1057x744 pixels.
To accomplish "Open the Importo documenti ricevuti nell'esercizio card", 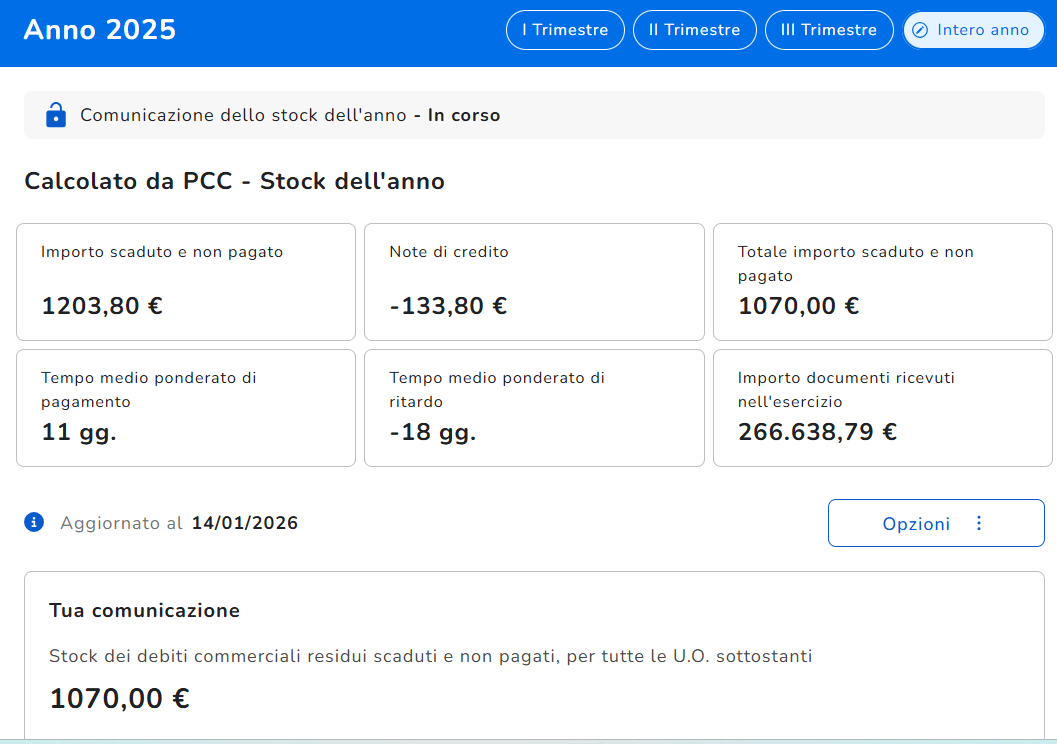I will 882,408.
